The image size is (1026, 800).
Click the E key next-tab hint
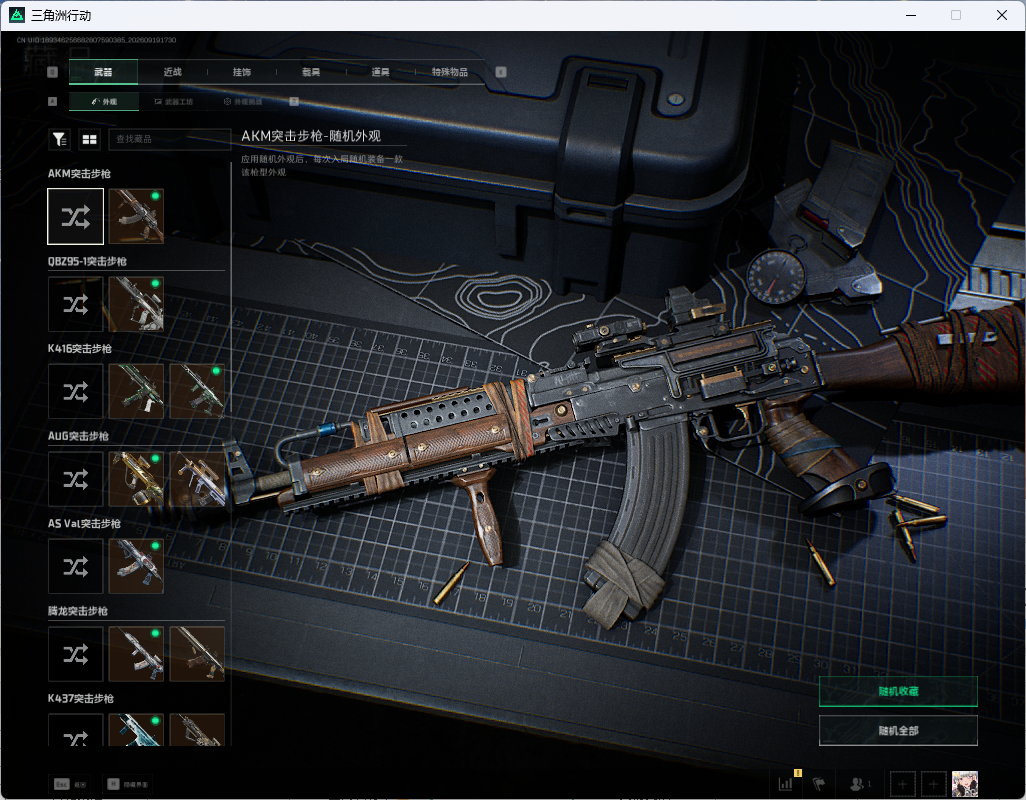click(501, 72)
